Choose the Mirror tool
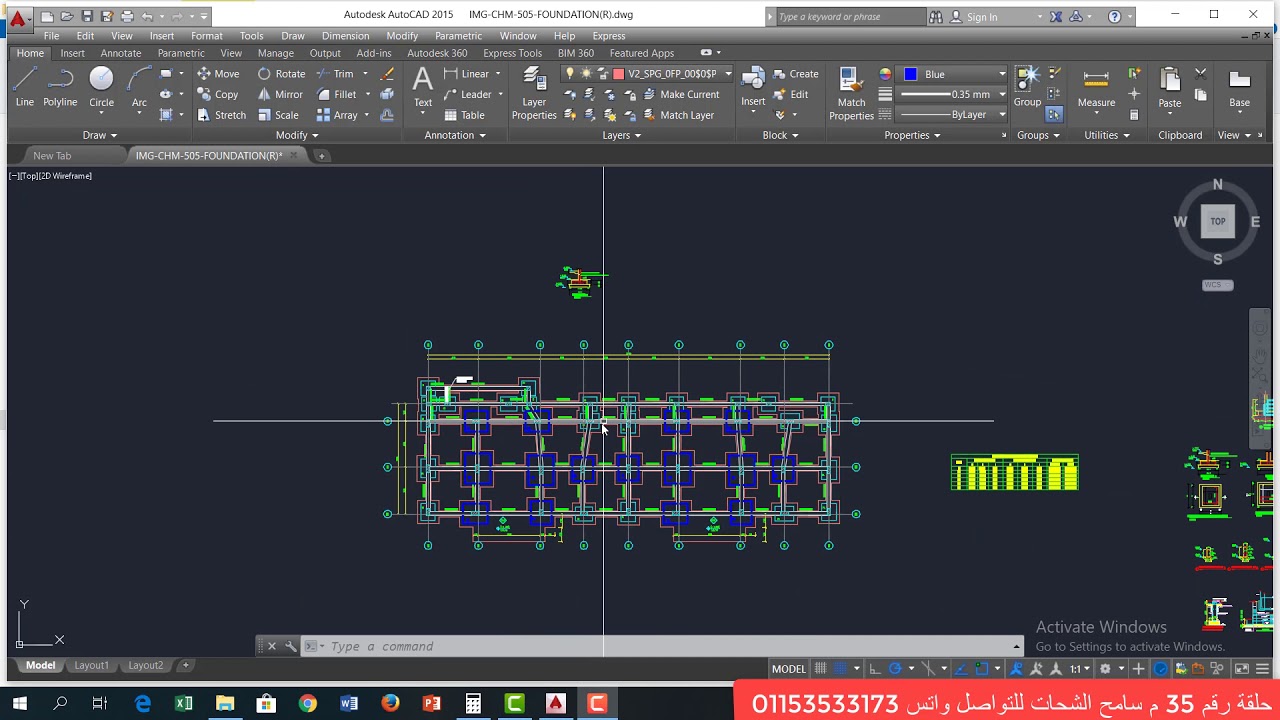 click(280, 94)
